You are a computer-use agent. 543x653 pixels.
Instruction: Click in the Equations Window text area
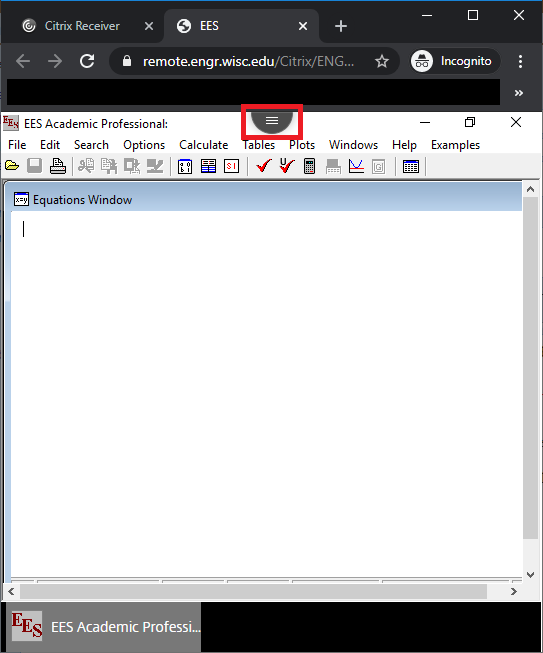266,394
